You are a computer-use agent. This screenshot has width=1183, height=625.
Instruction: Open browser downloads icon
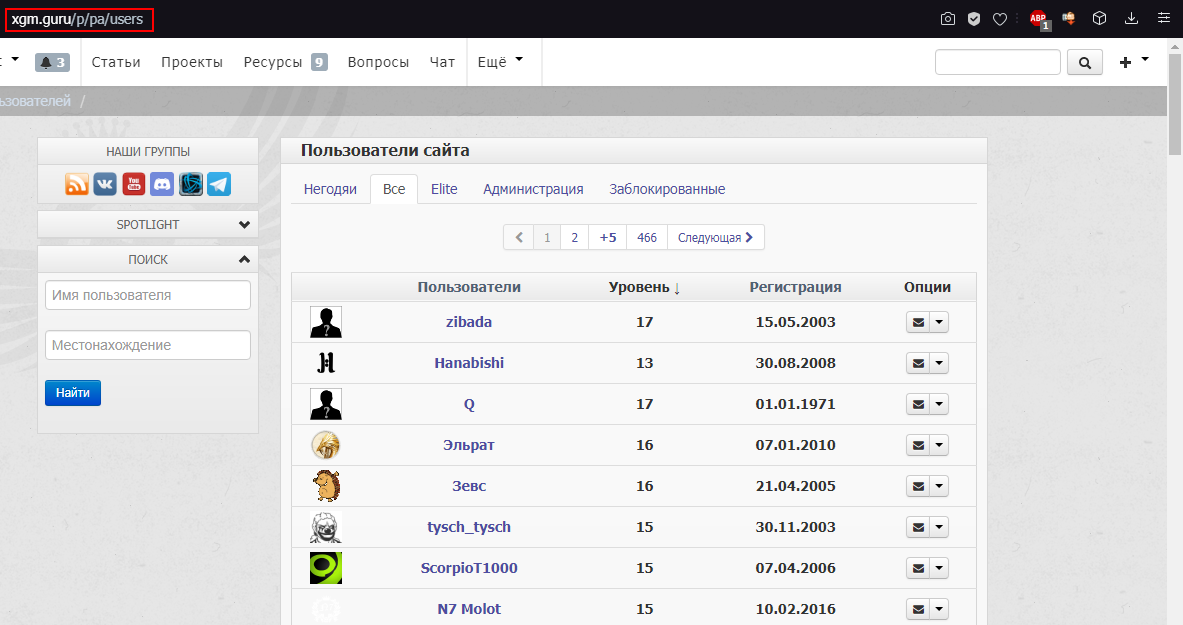pyautogui.click(x=1131, y=18)
